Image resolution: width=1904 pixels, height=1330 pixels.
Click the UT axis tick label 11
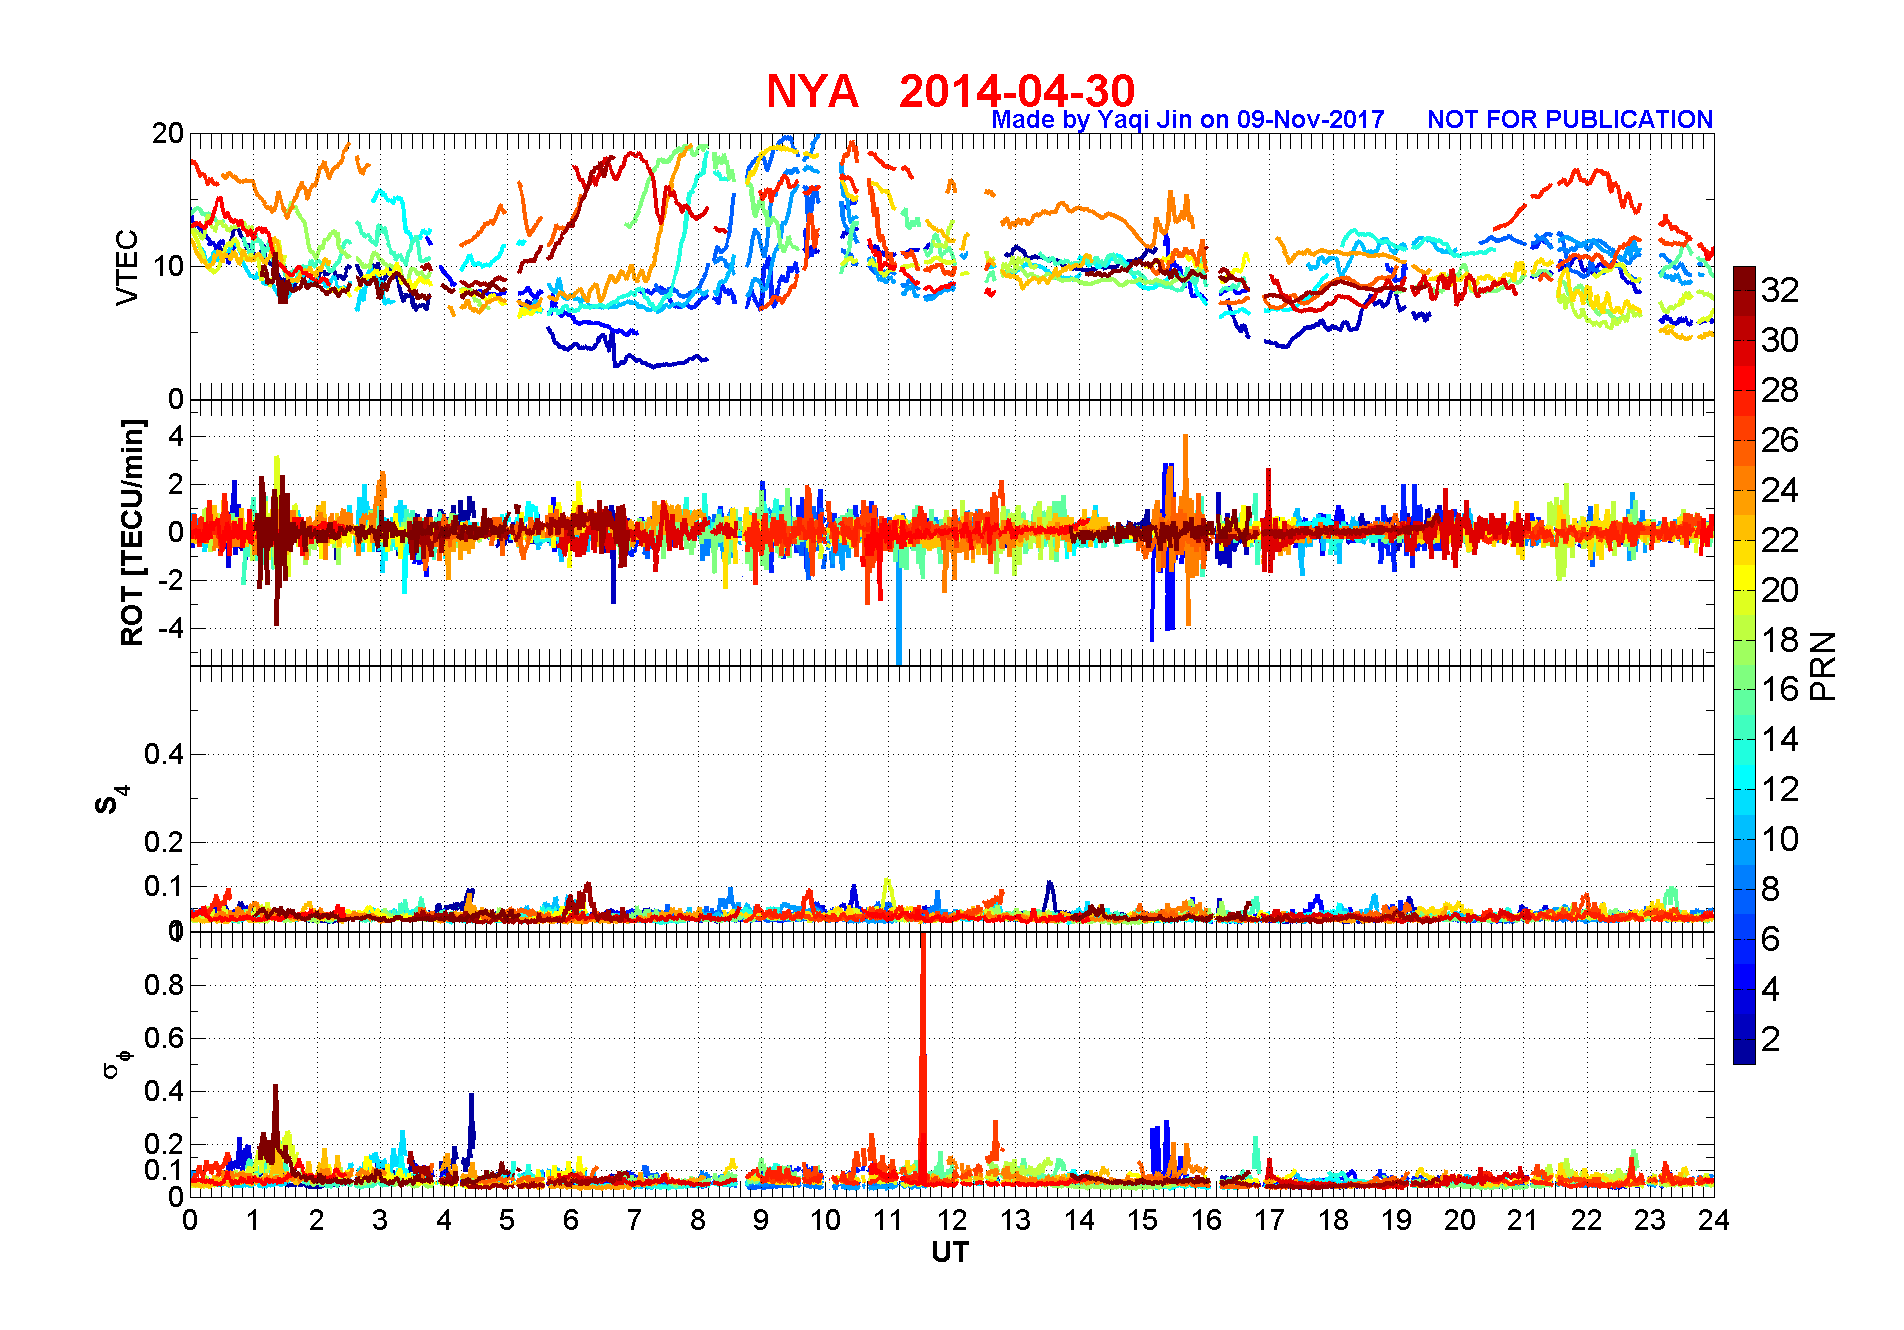888,1220
